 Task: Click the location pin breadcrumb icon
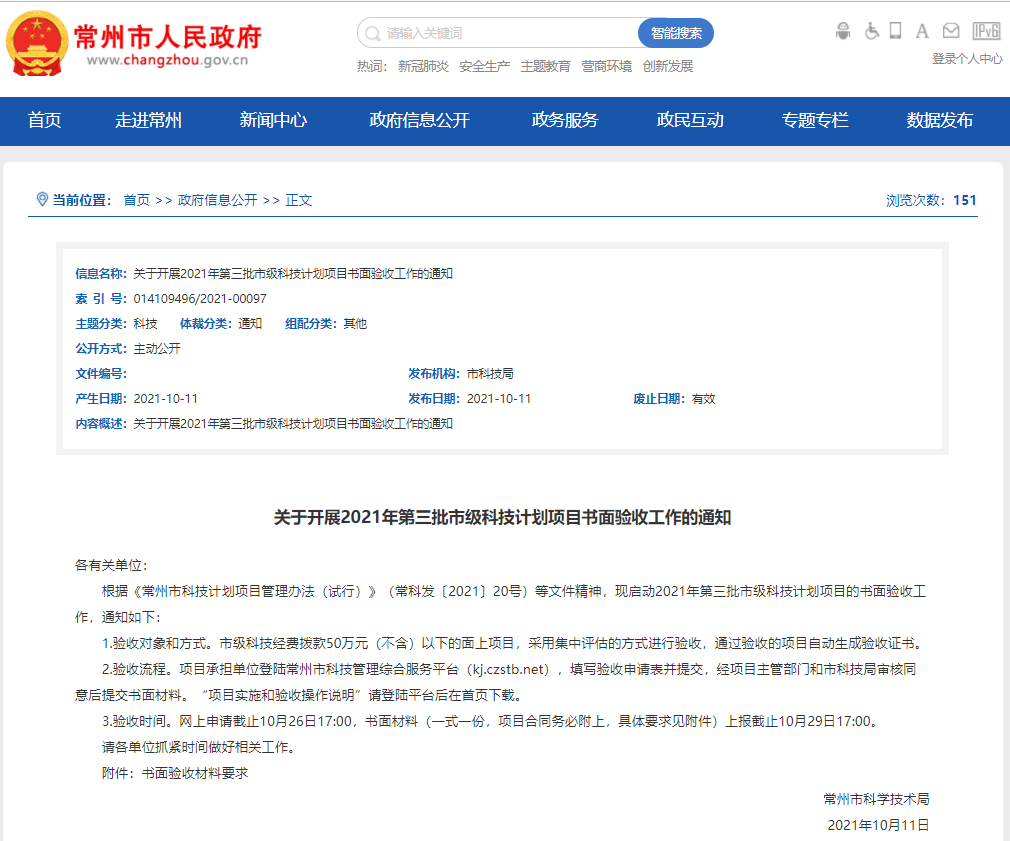pyautogui.click(x=41, y=199)
